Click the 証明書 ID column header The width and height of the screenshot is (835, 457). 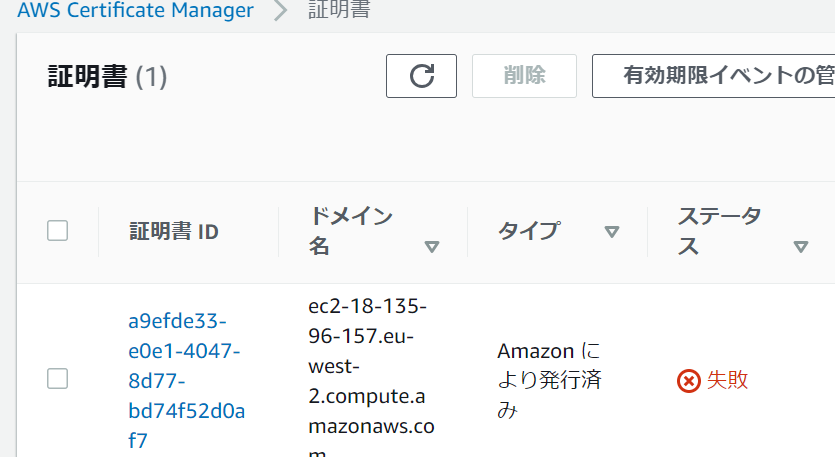coord(174,232)
